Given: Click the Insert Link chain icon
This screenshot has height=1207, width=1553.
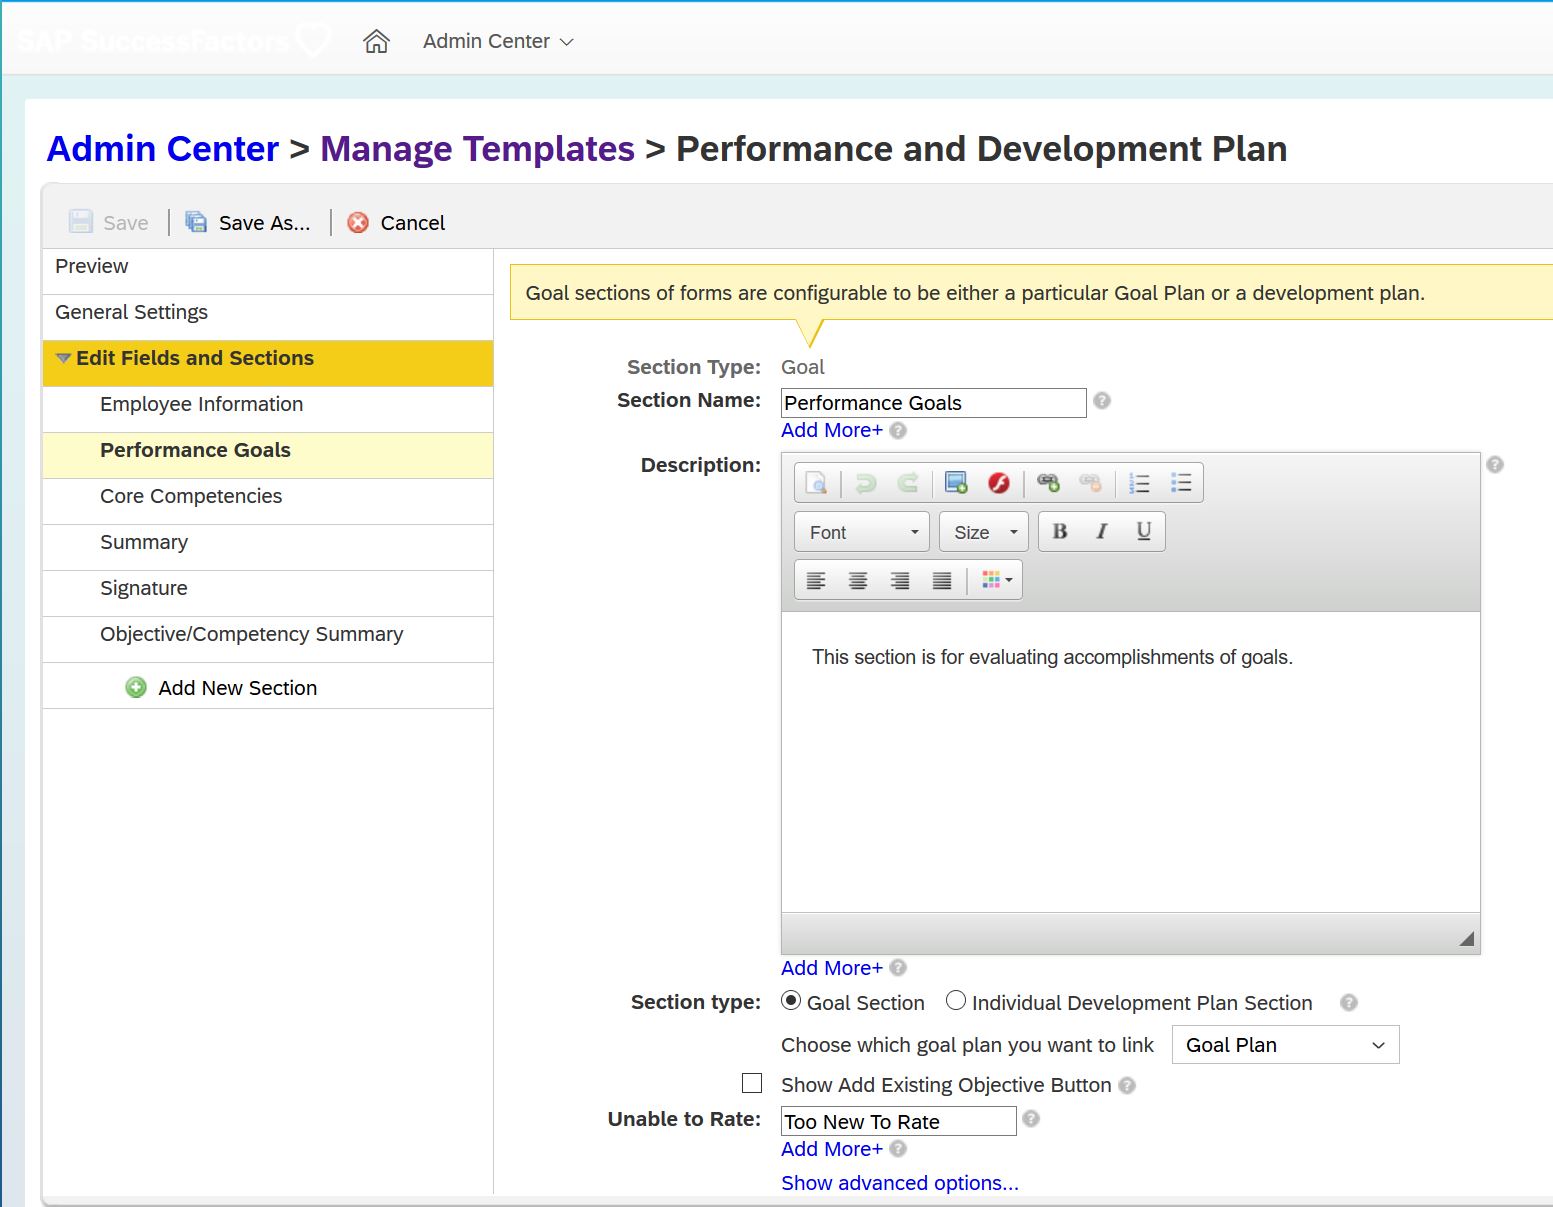Looking at the screenshot, I should (x=1048, y=483).
